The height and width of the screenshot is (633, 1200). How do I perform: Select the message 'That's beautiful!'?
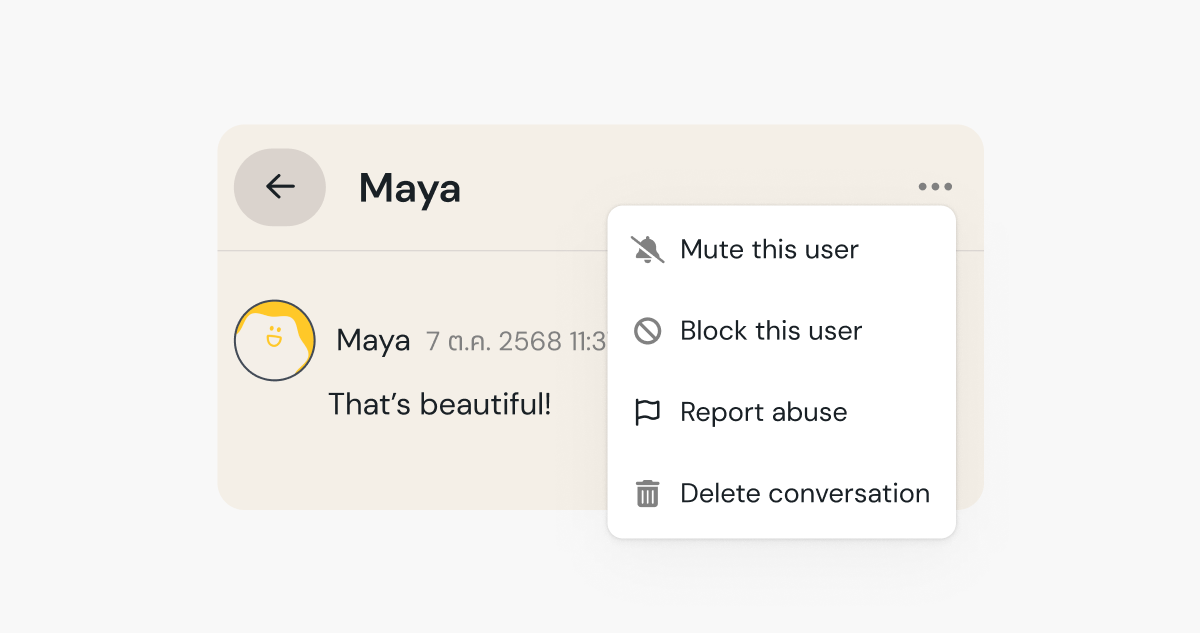click(x=440, y=405)
